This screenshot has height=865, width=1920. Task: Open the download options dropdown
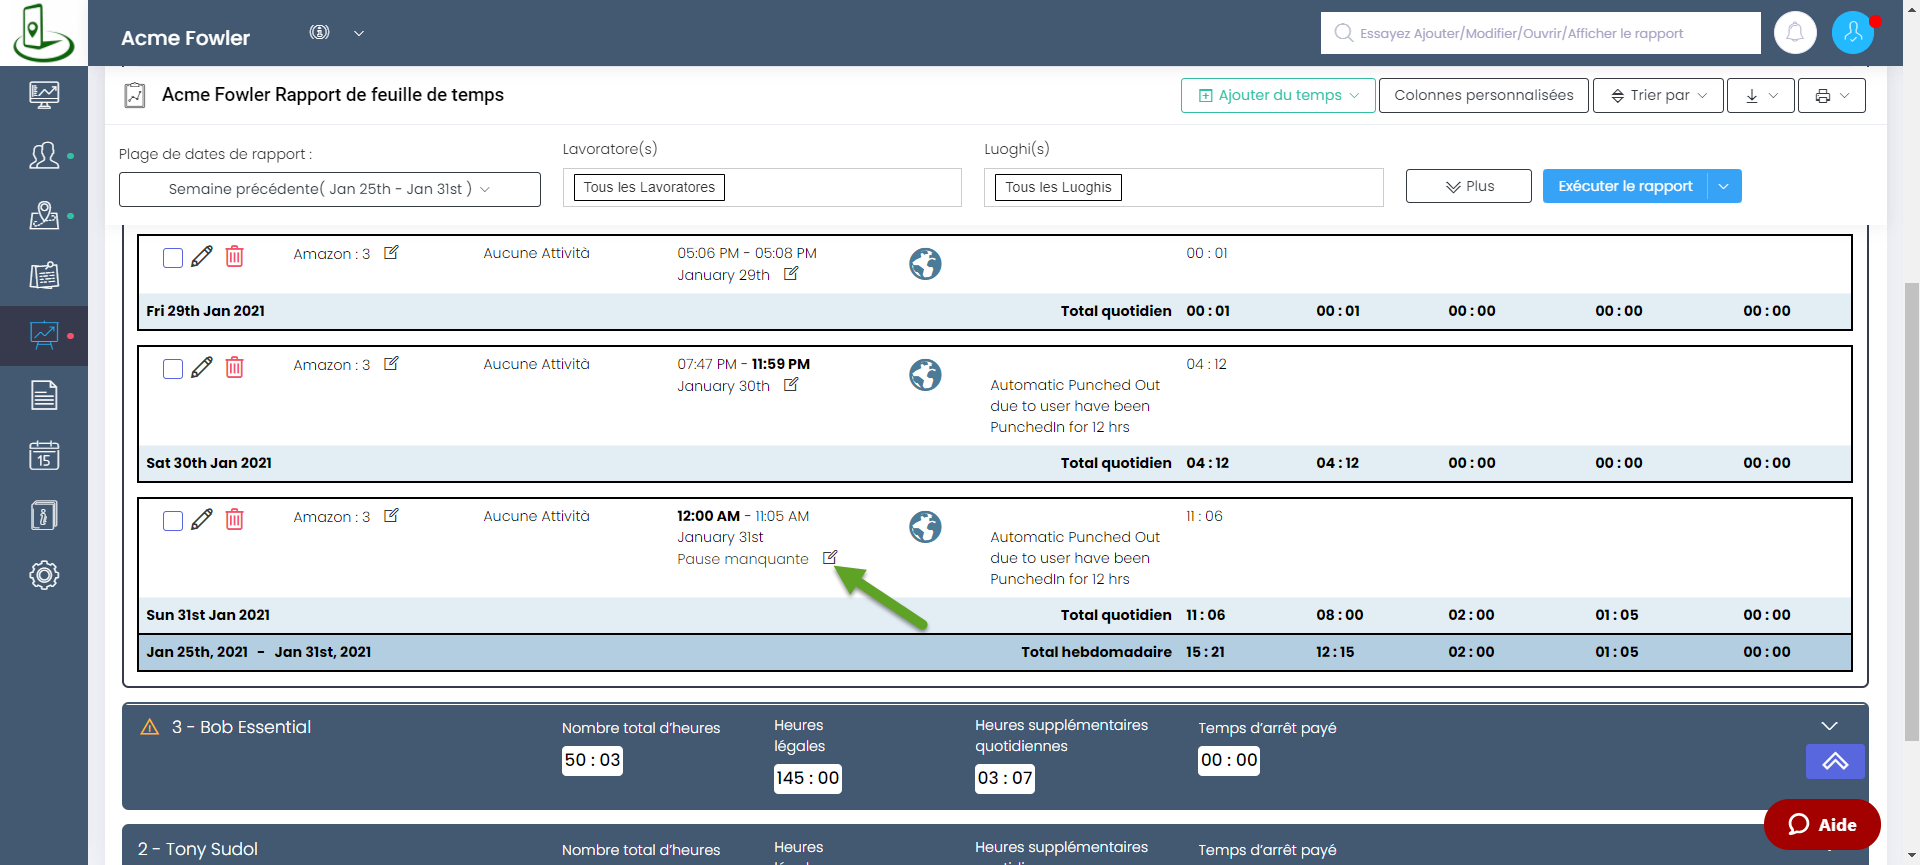(x=1761, y=95)
